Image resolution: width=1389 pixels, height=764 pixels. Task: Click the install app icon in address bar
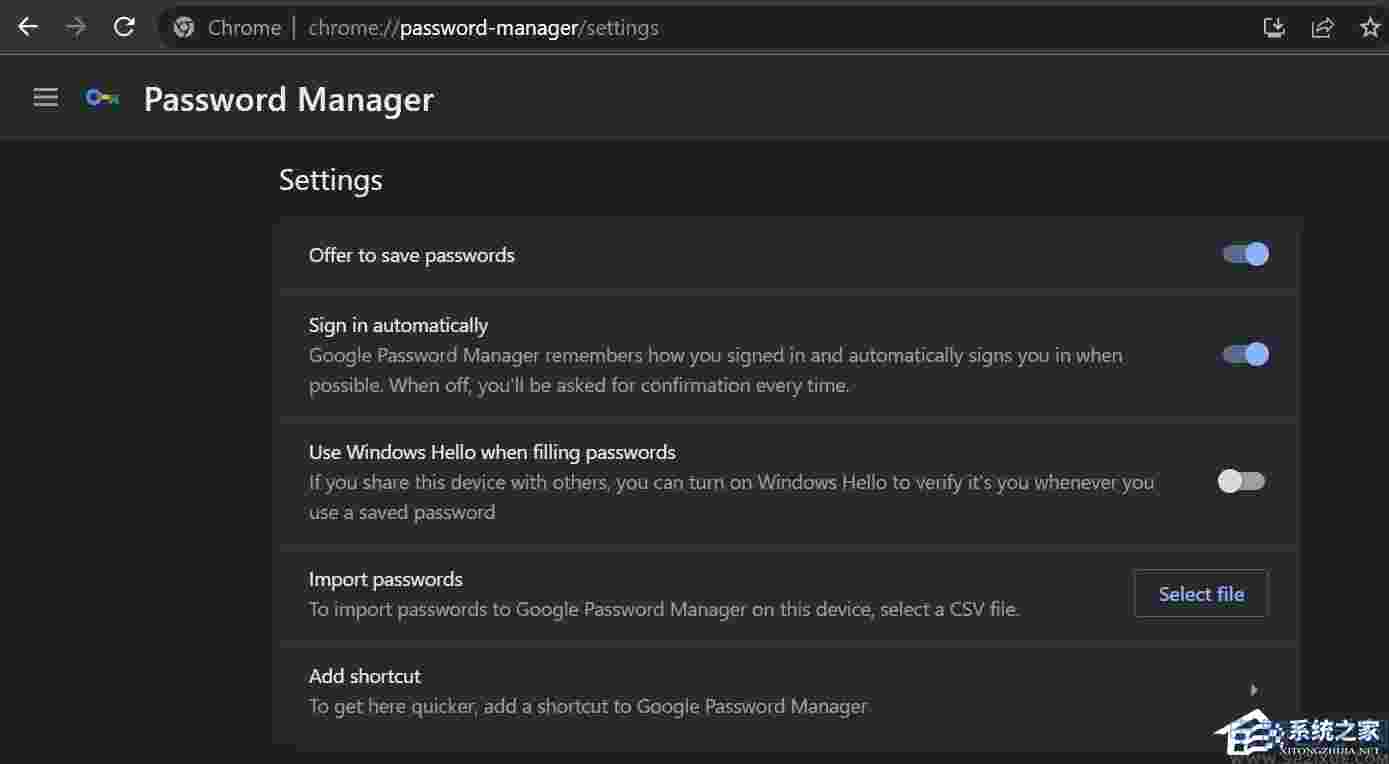coord(1274,28)
